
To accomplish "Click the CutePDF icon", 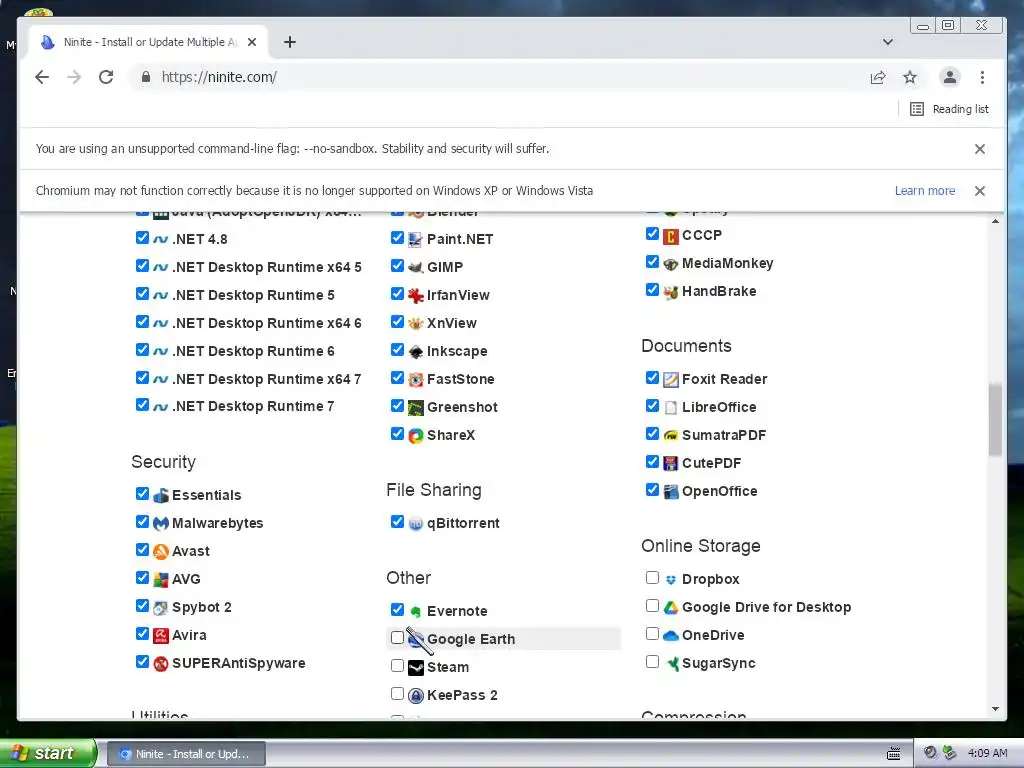I will [x=671, y=464].
